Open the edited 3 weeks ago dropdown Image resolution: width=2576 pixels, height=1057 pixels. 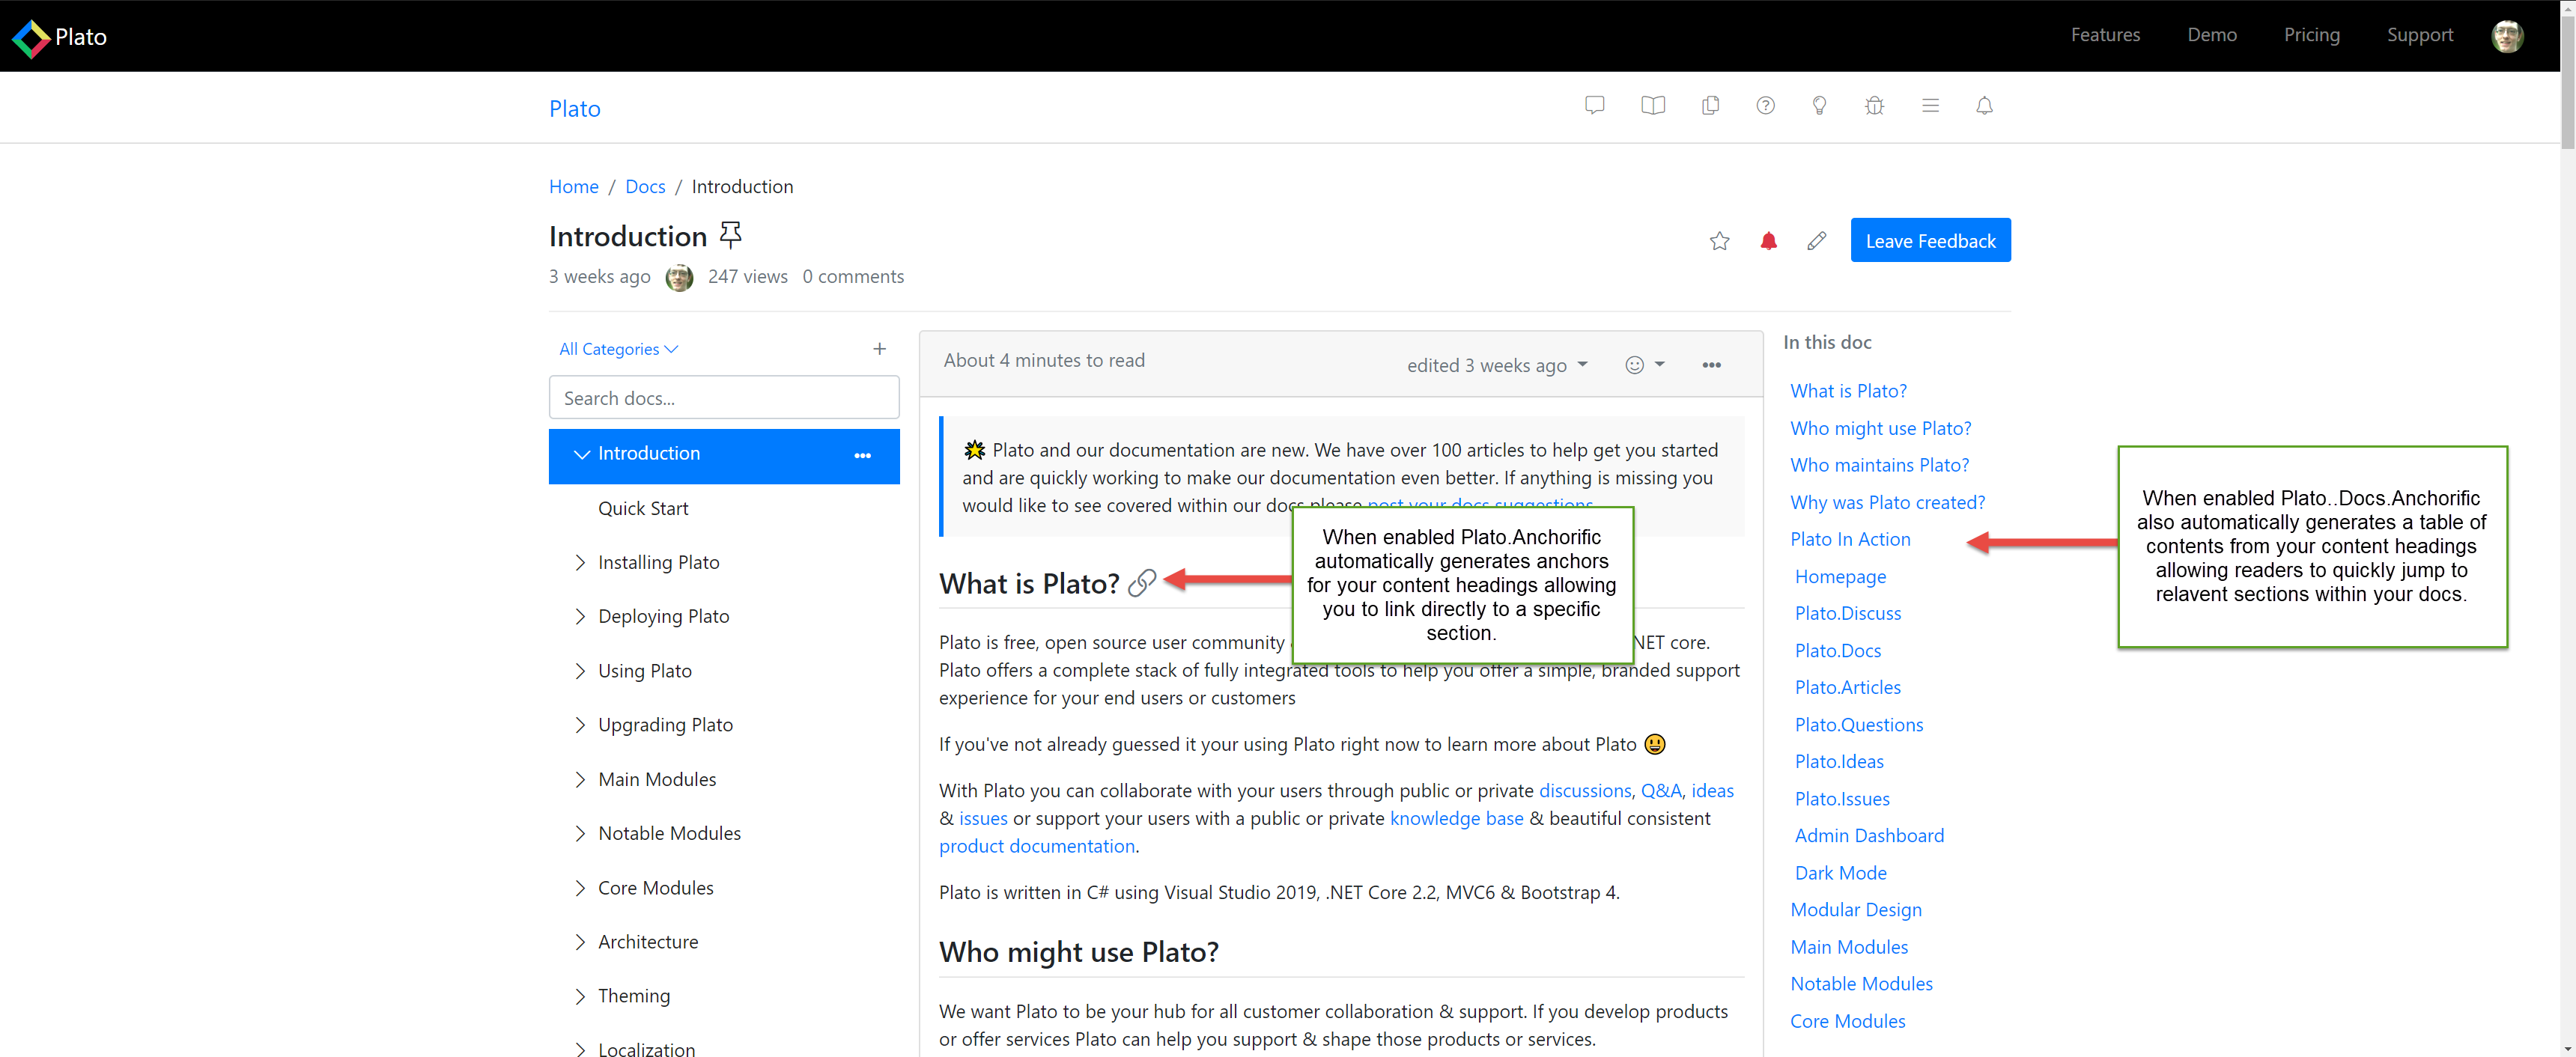1497,365
